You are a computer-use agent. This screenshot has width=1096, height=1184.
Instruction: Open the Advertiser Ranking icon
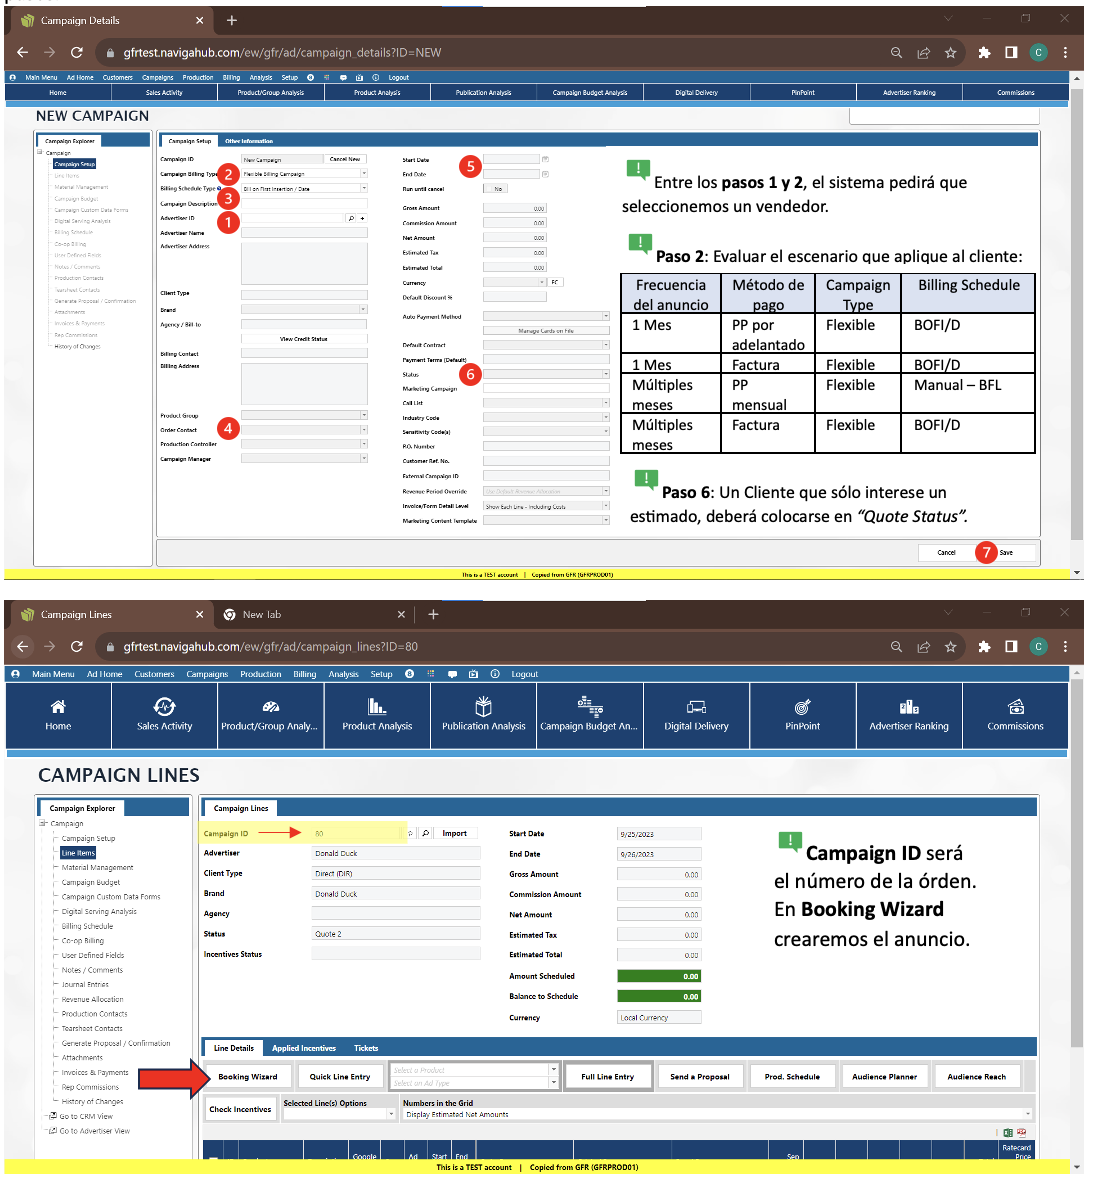coord(908,707)
